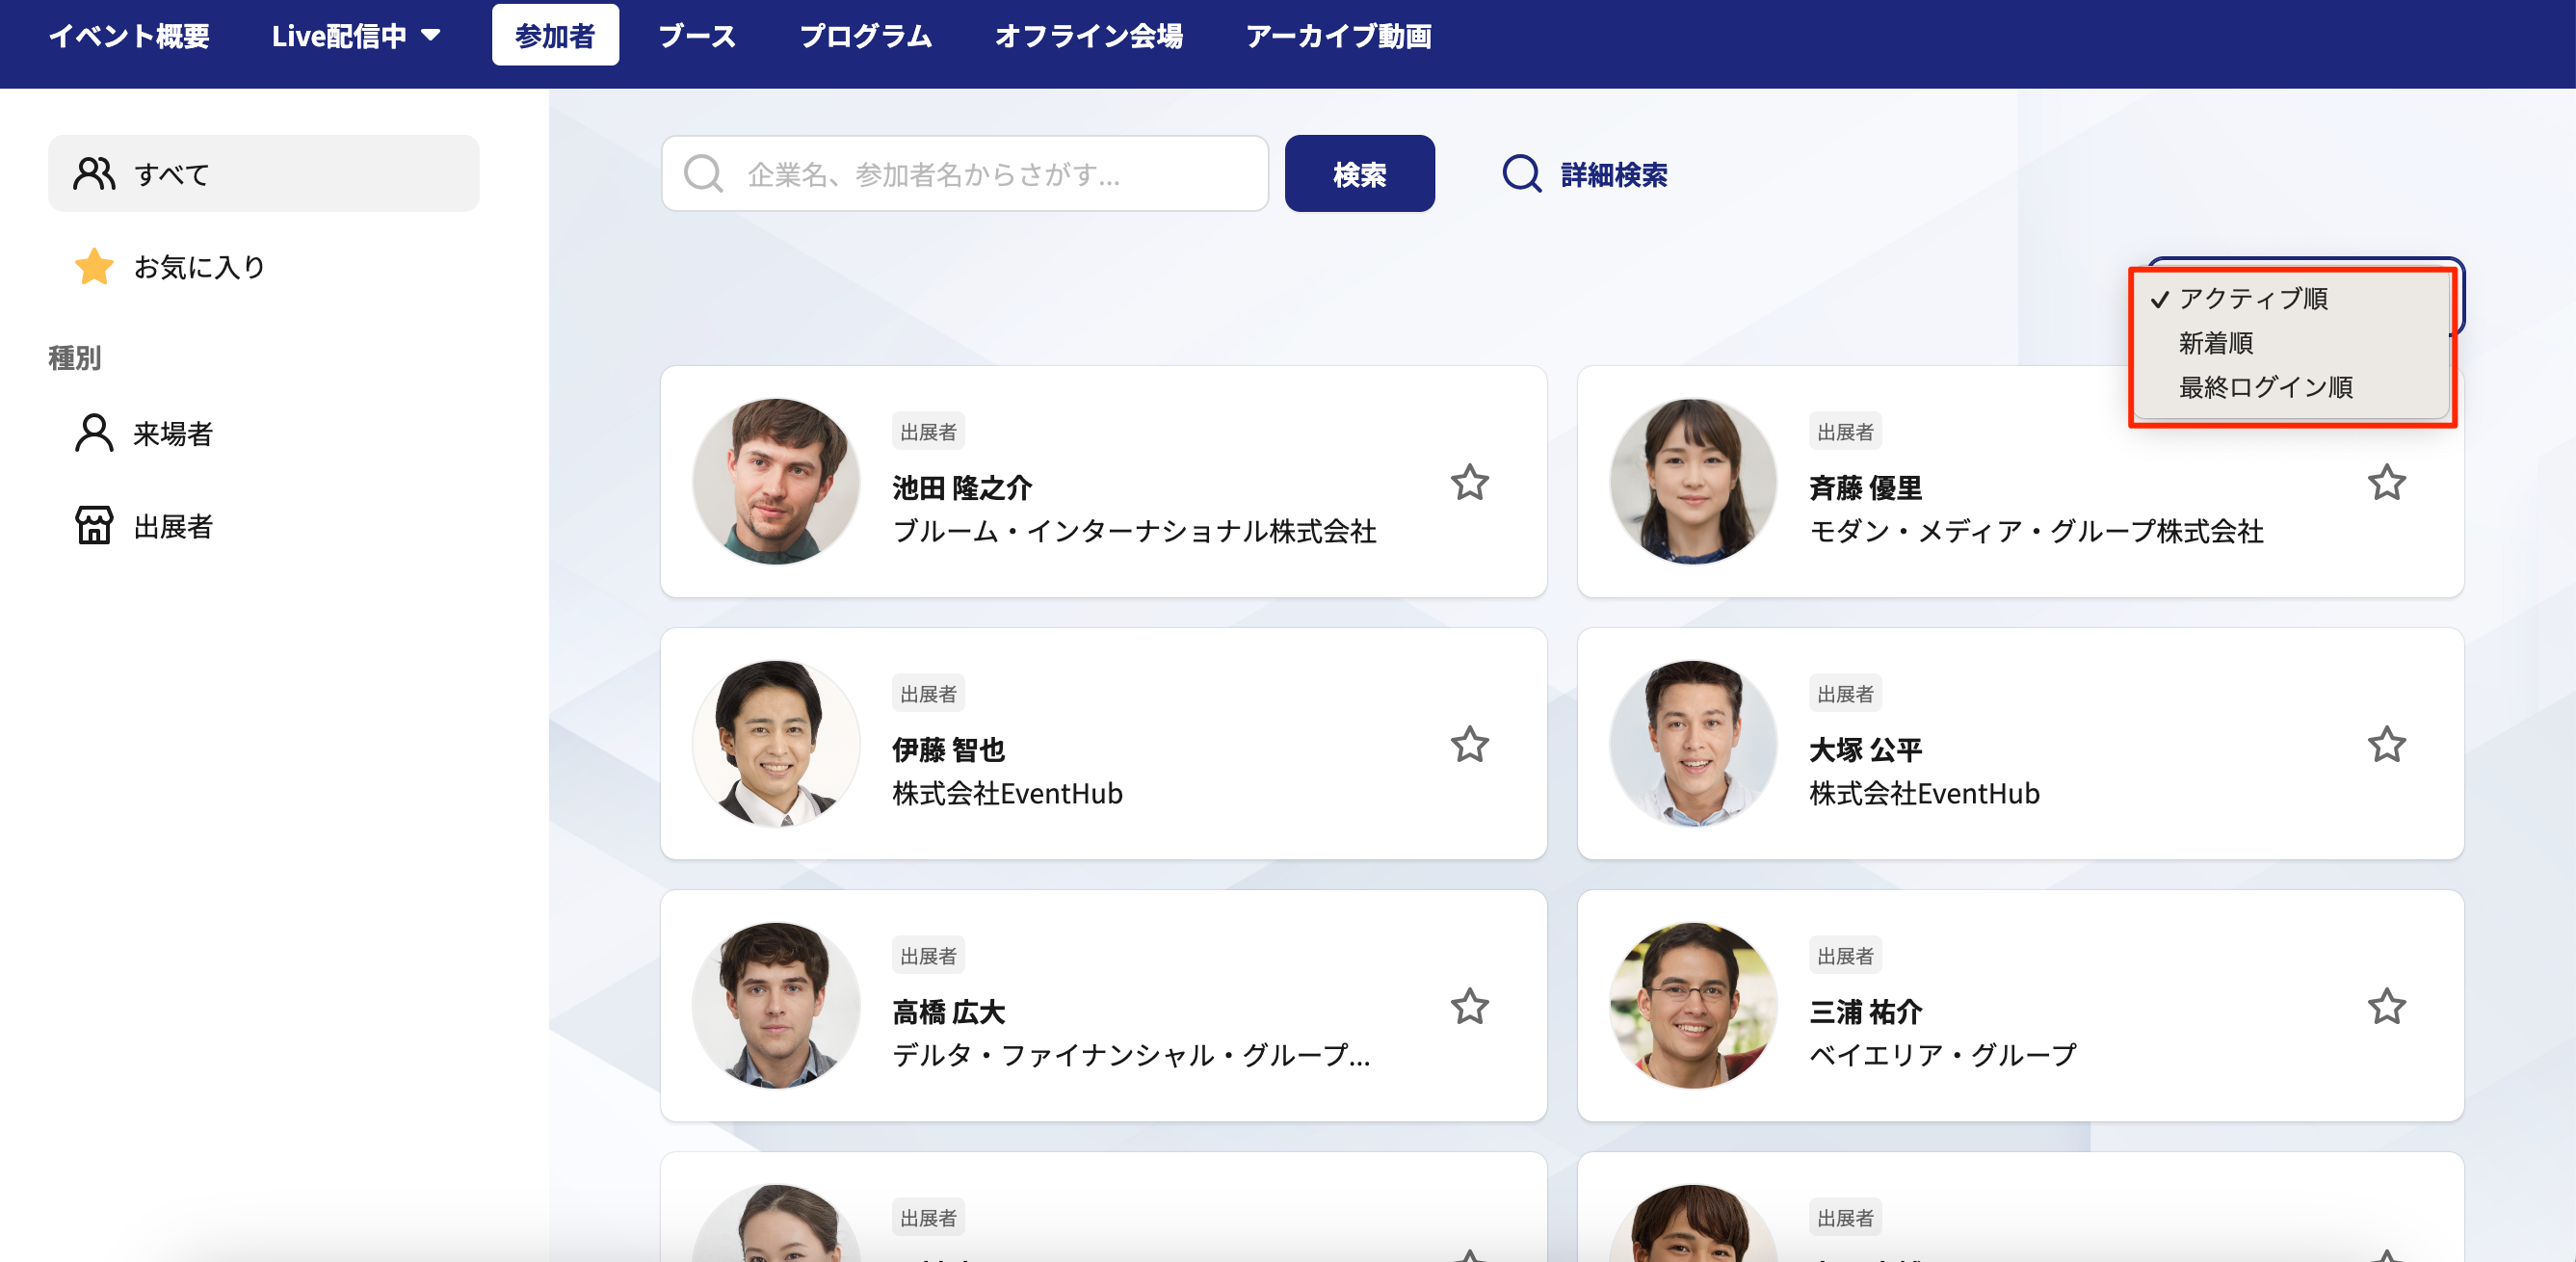The width and height of the screenshot is (2576, 1262).
Task: Click the name 大塚 公平
Action: coord(1865,750)
